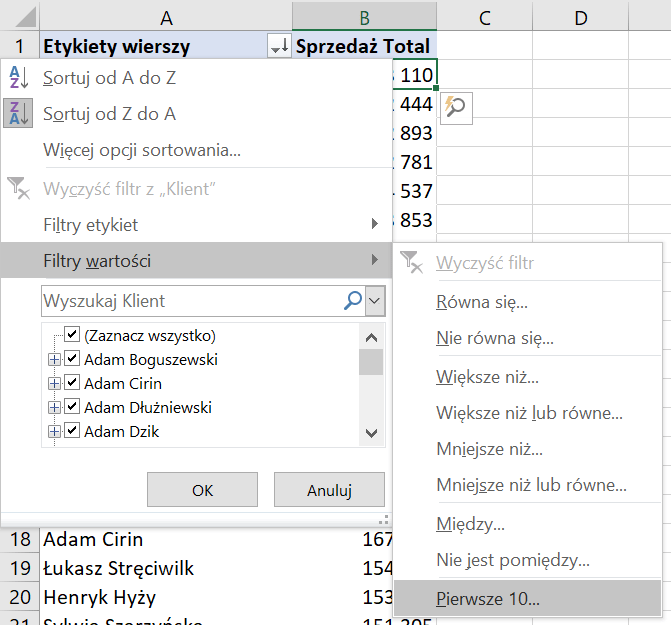Click the Sort A to Z icon

[x=19, y=78]
